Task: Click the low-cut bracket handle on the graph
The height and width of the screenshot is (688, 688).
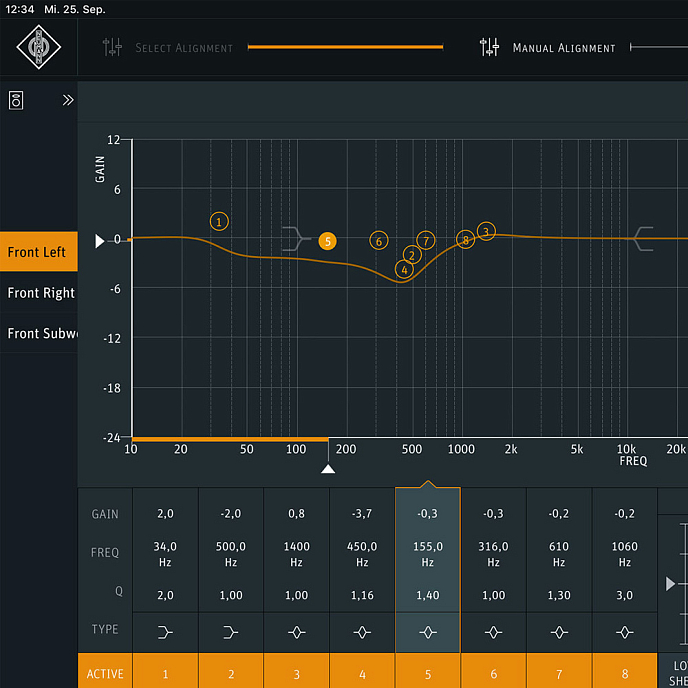Action: [293, 238]
